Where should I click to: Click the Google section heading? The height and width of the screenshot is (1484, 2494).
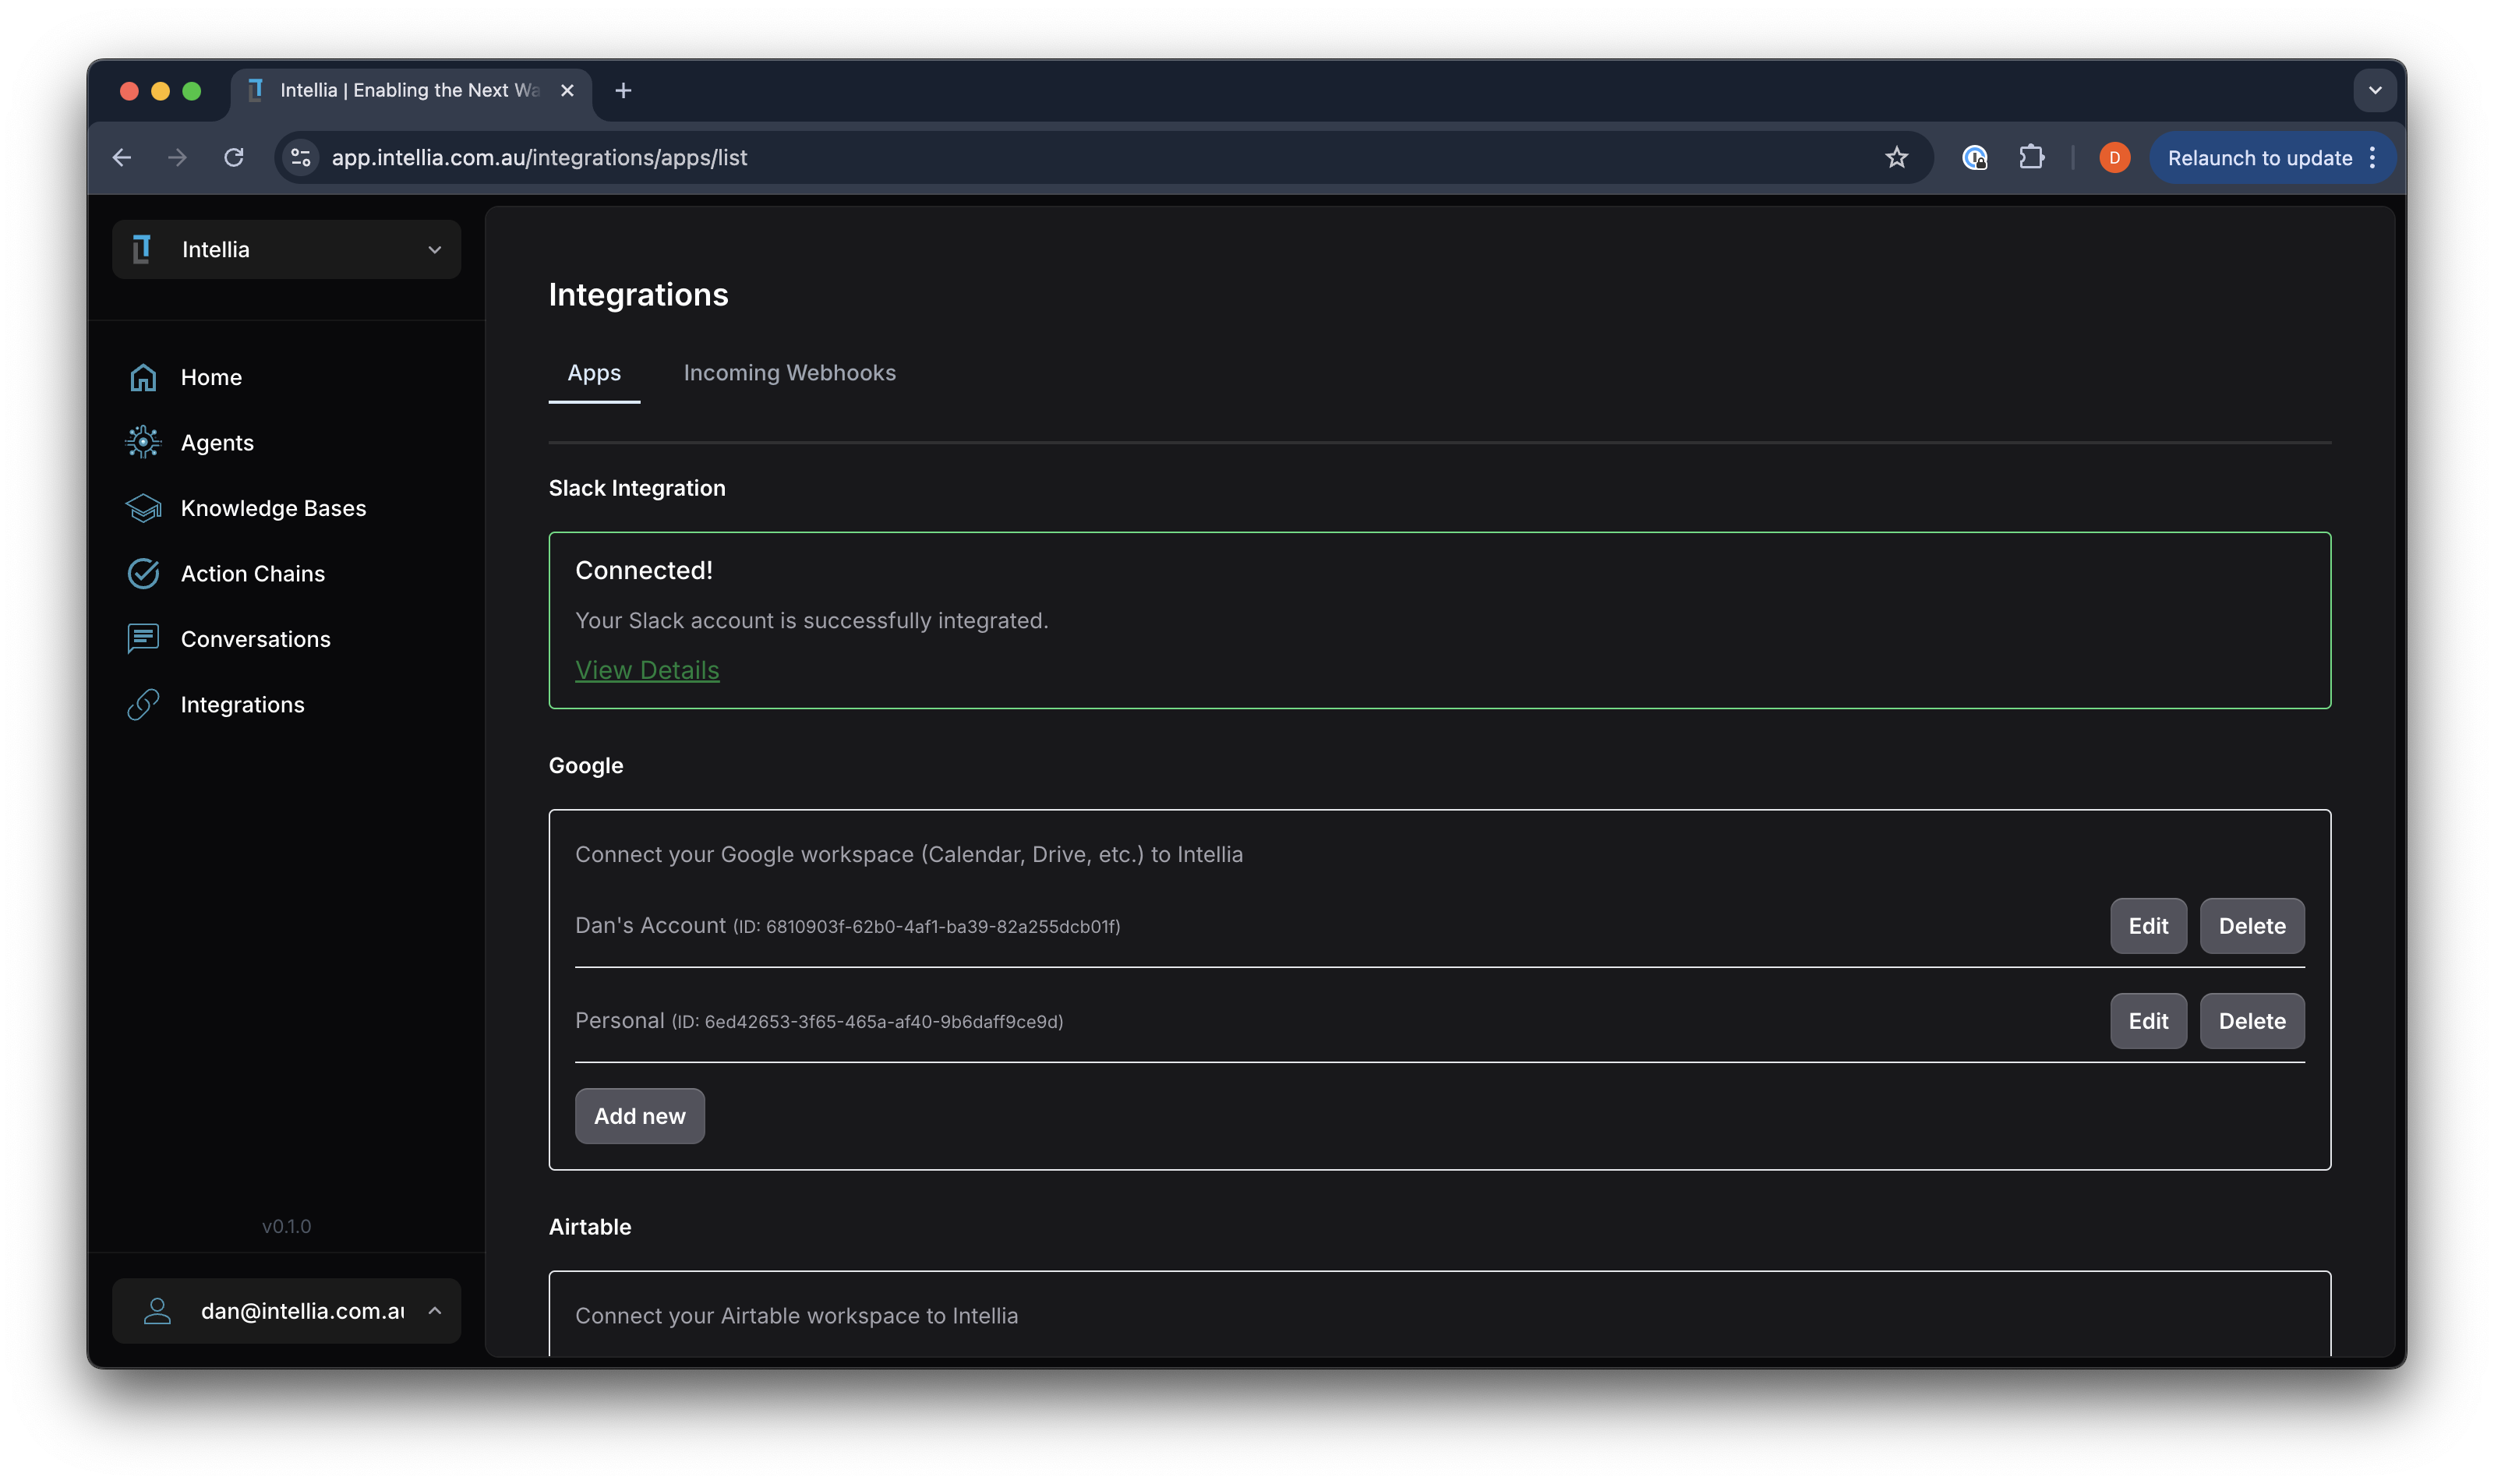[586, 765]
